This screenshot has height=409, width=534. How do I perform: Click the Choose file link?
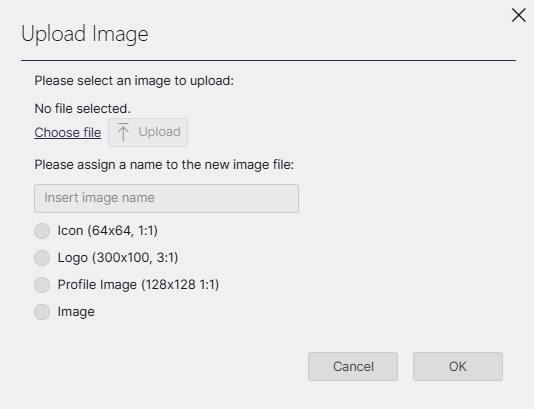tap(68, 132)
